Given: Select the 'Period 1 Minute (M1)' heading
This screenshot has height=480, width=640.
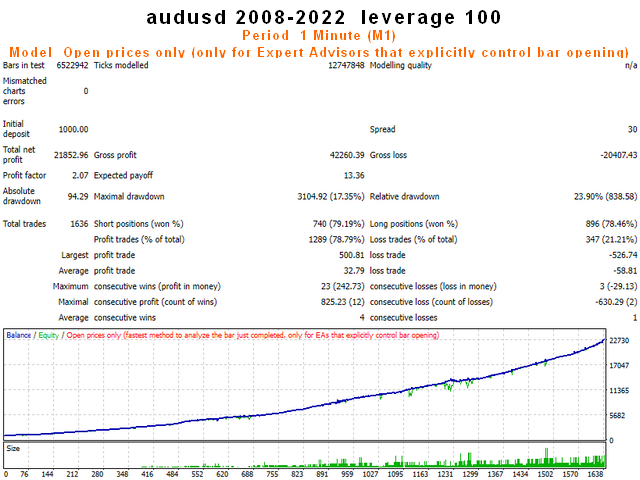Looking at the screenshot, I should (319, 36).
